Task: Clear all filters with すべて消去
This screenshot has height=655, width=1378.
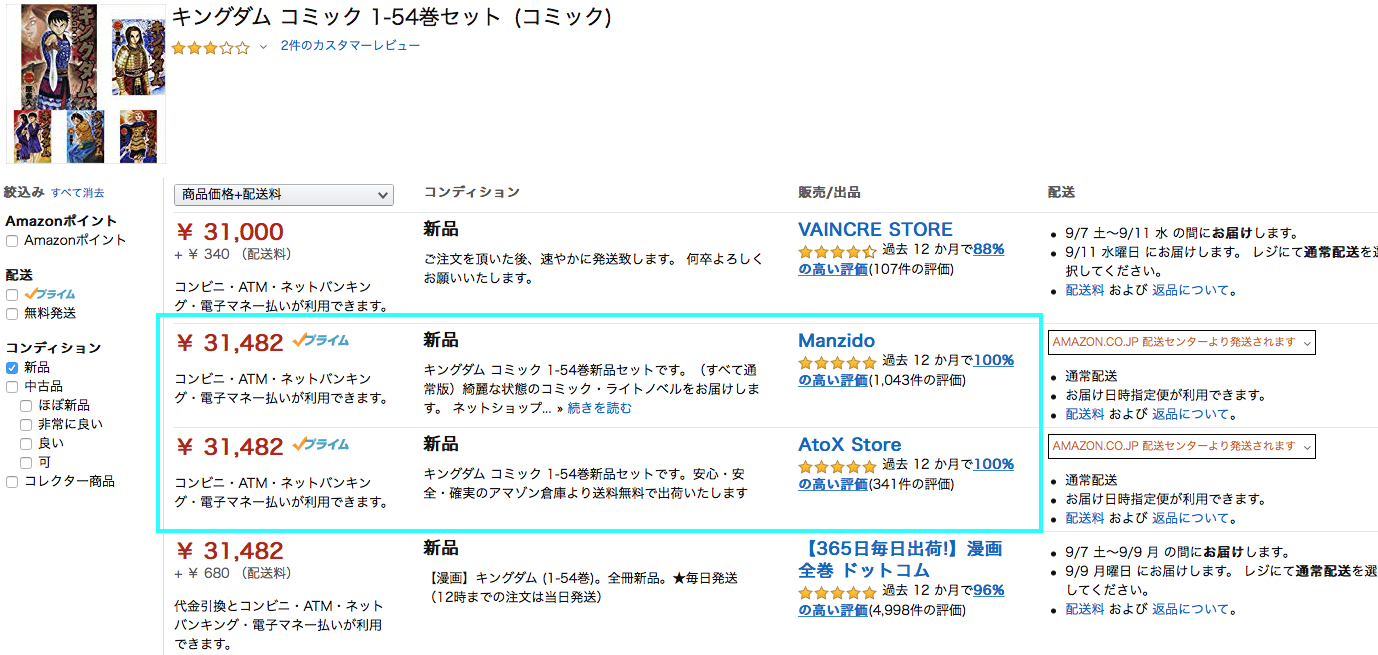Action: [x=77, y=193]
